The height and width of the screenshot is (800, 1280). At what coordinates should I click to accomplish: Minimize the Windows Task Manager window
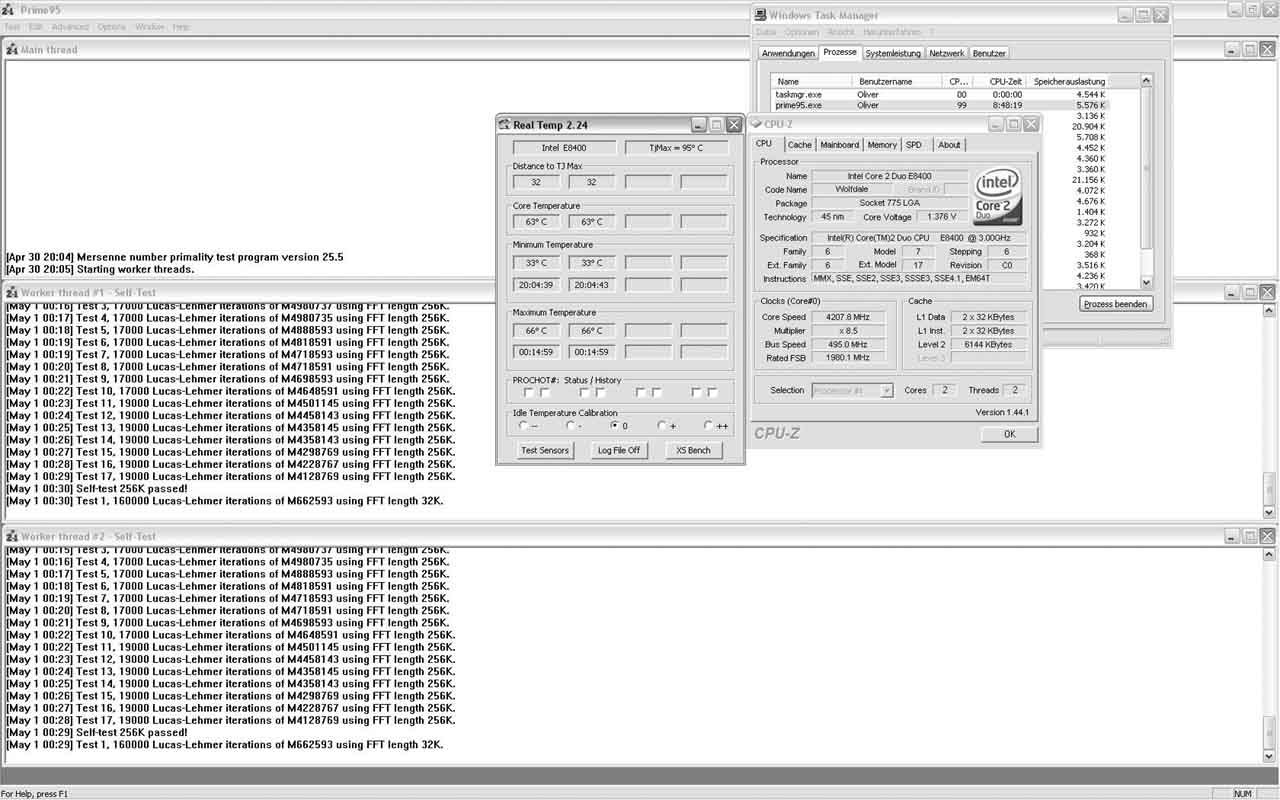(1125, 15)
